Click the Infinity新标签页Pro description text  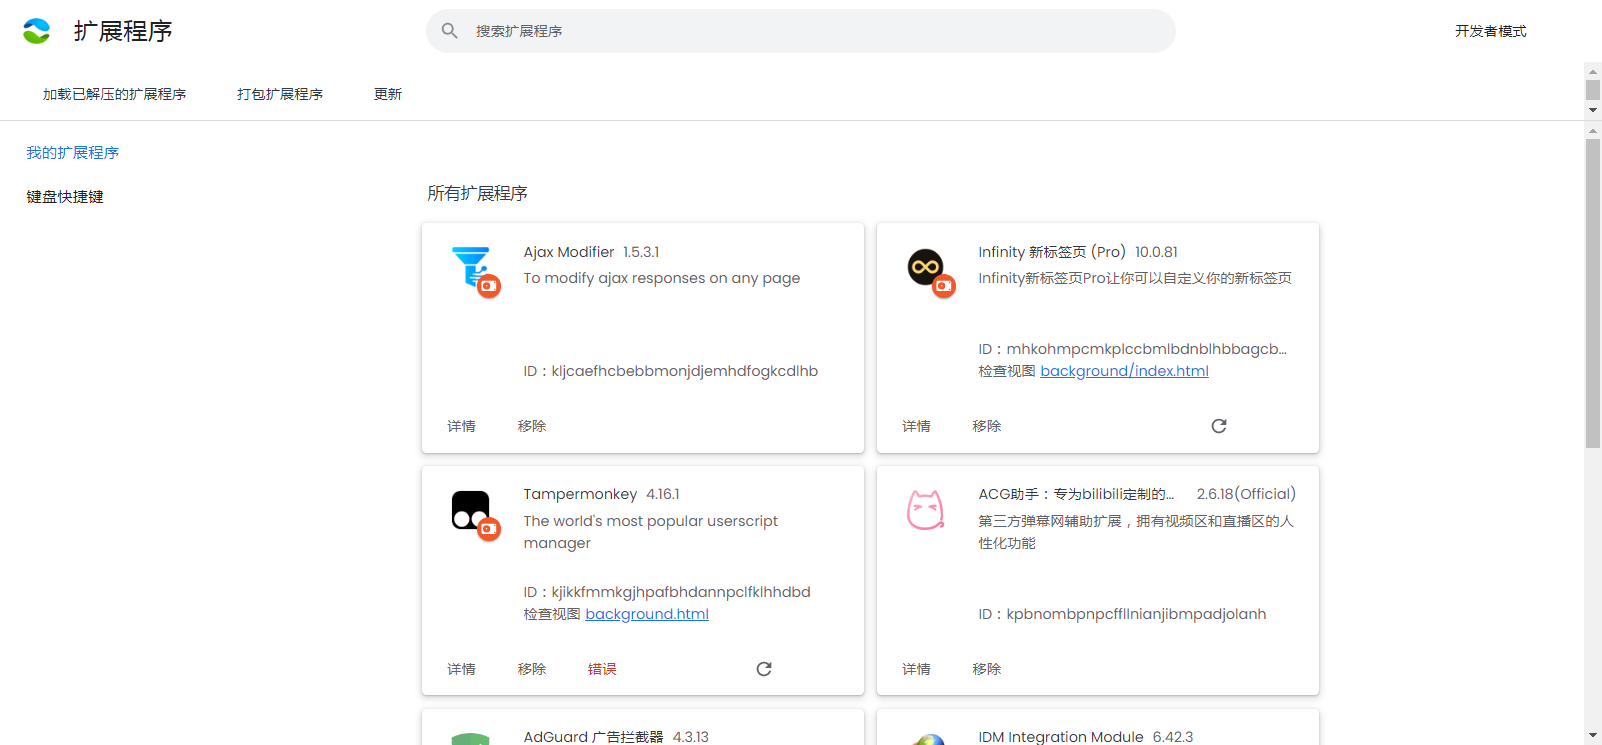[x=1135, y=278]
